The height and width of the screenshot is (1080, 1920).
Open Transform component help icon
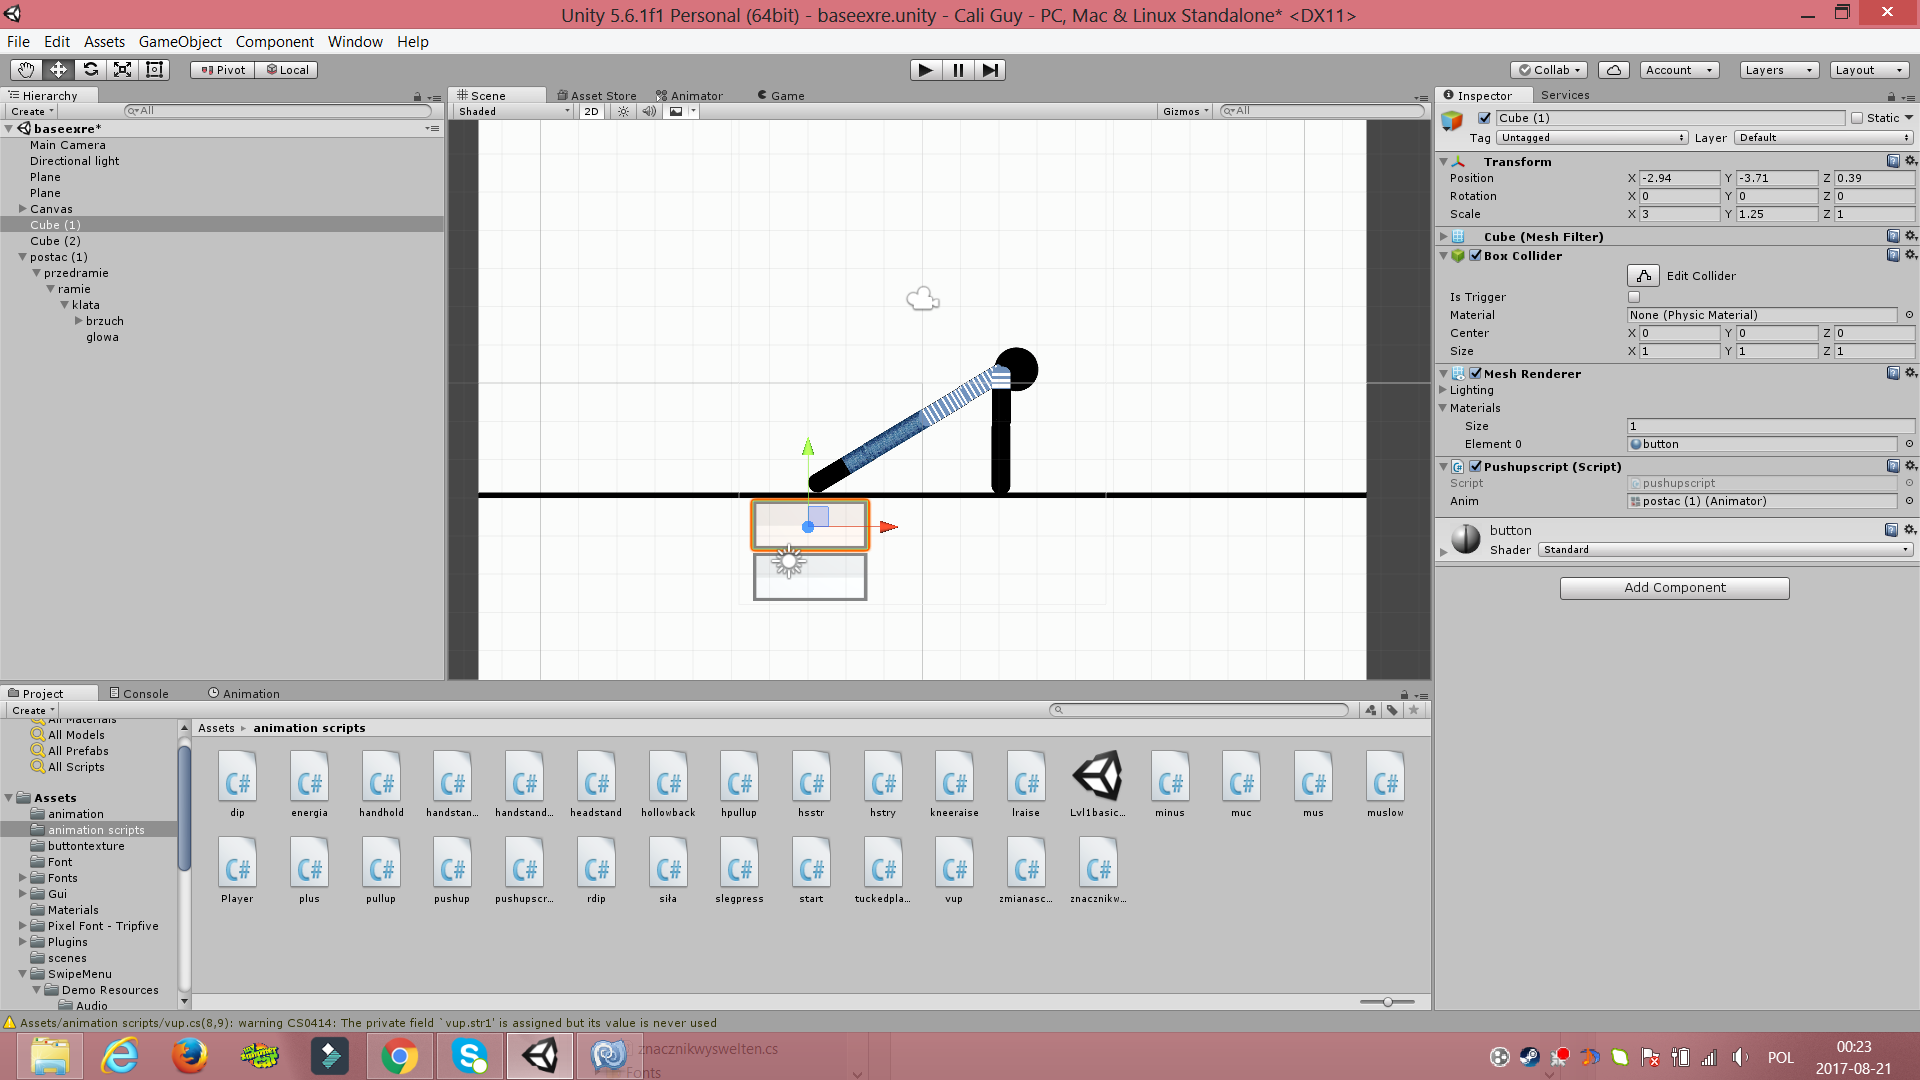[1893, 161]
